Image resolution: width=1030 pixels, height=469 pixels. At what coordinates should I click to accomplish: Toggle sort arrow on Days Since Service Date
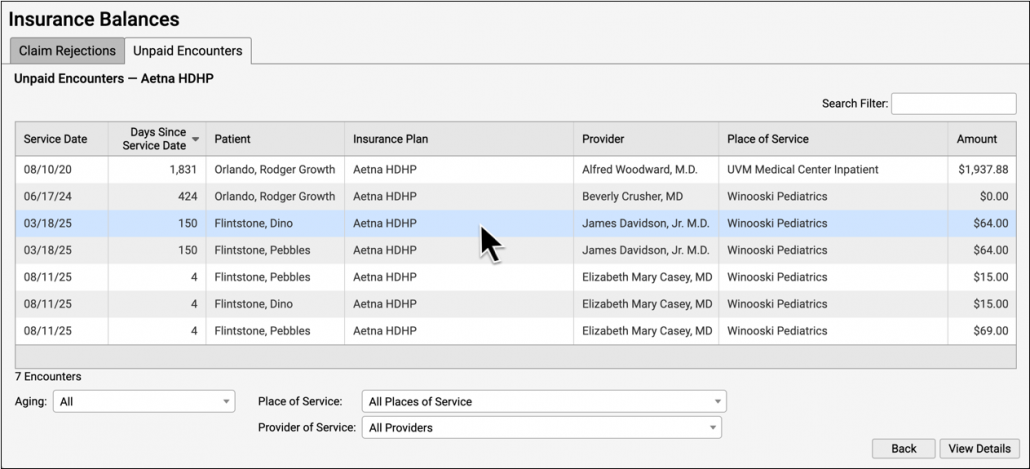196,139
